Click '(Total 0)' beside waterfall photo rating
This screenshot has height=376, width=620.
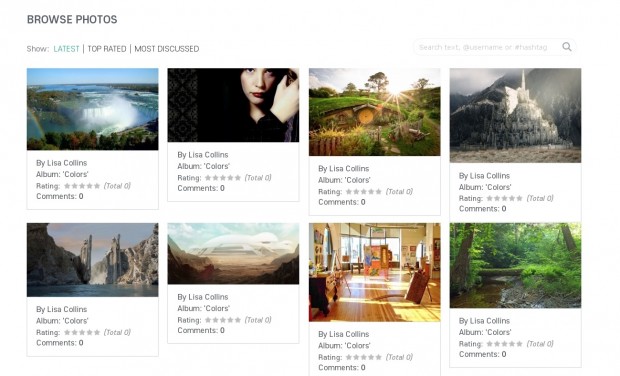coord(117,186)
